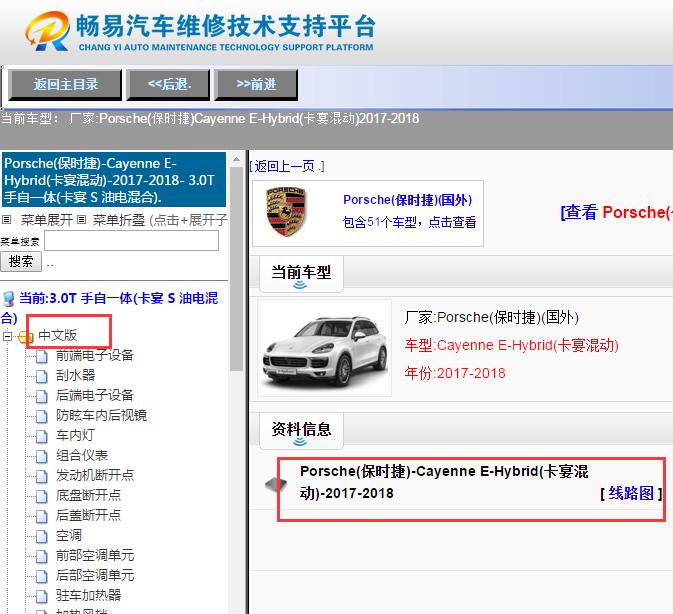The width and height of the screenshot is (673, 614).
Task: Click document icon beside 空调
Action: coord(42,537)
